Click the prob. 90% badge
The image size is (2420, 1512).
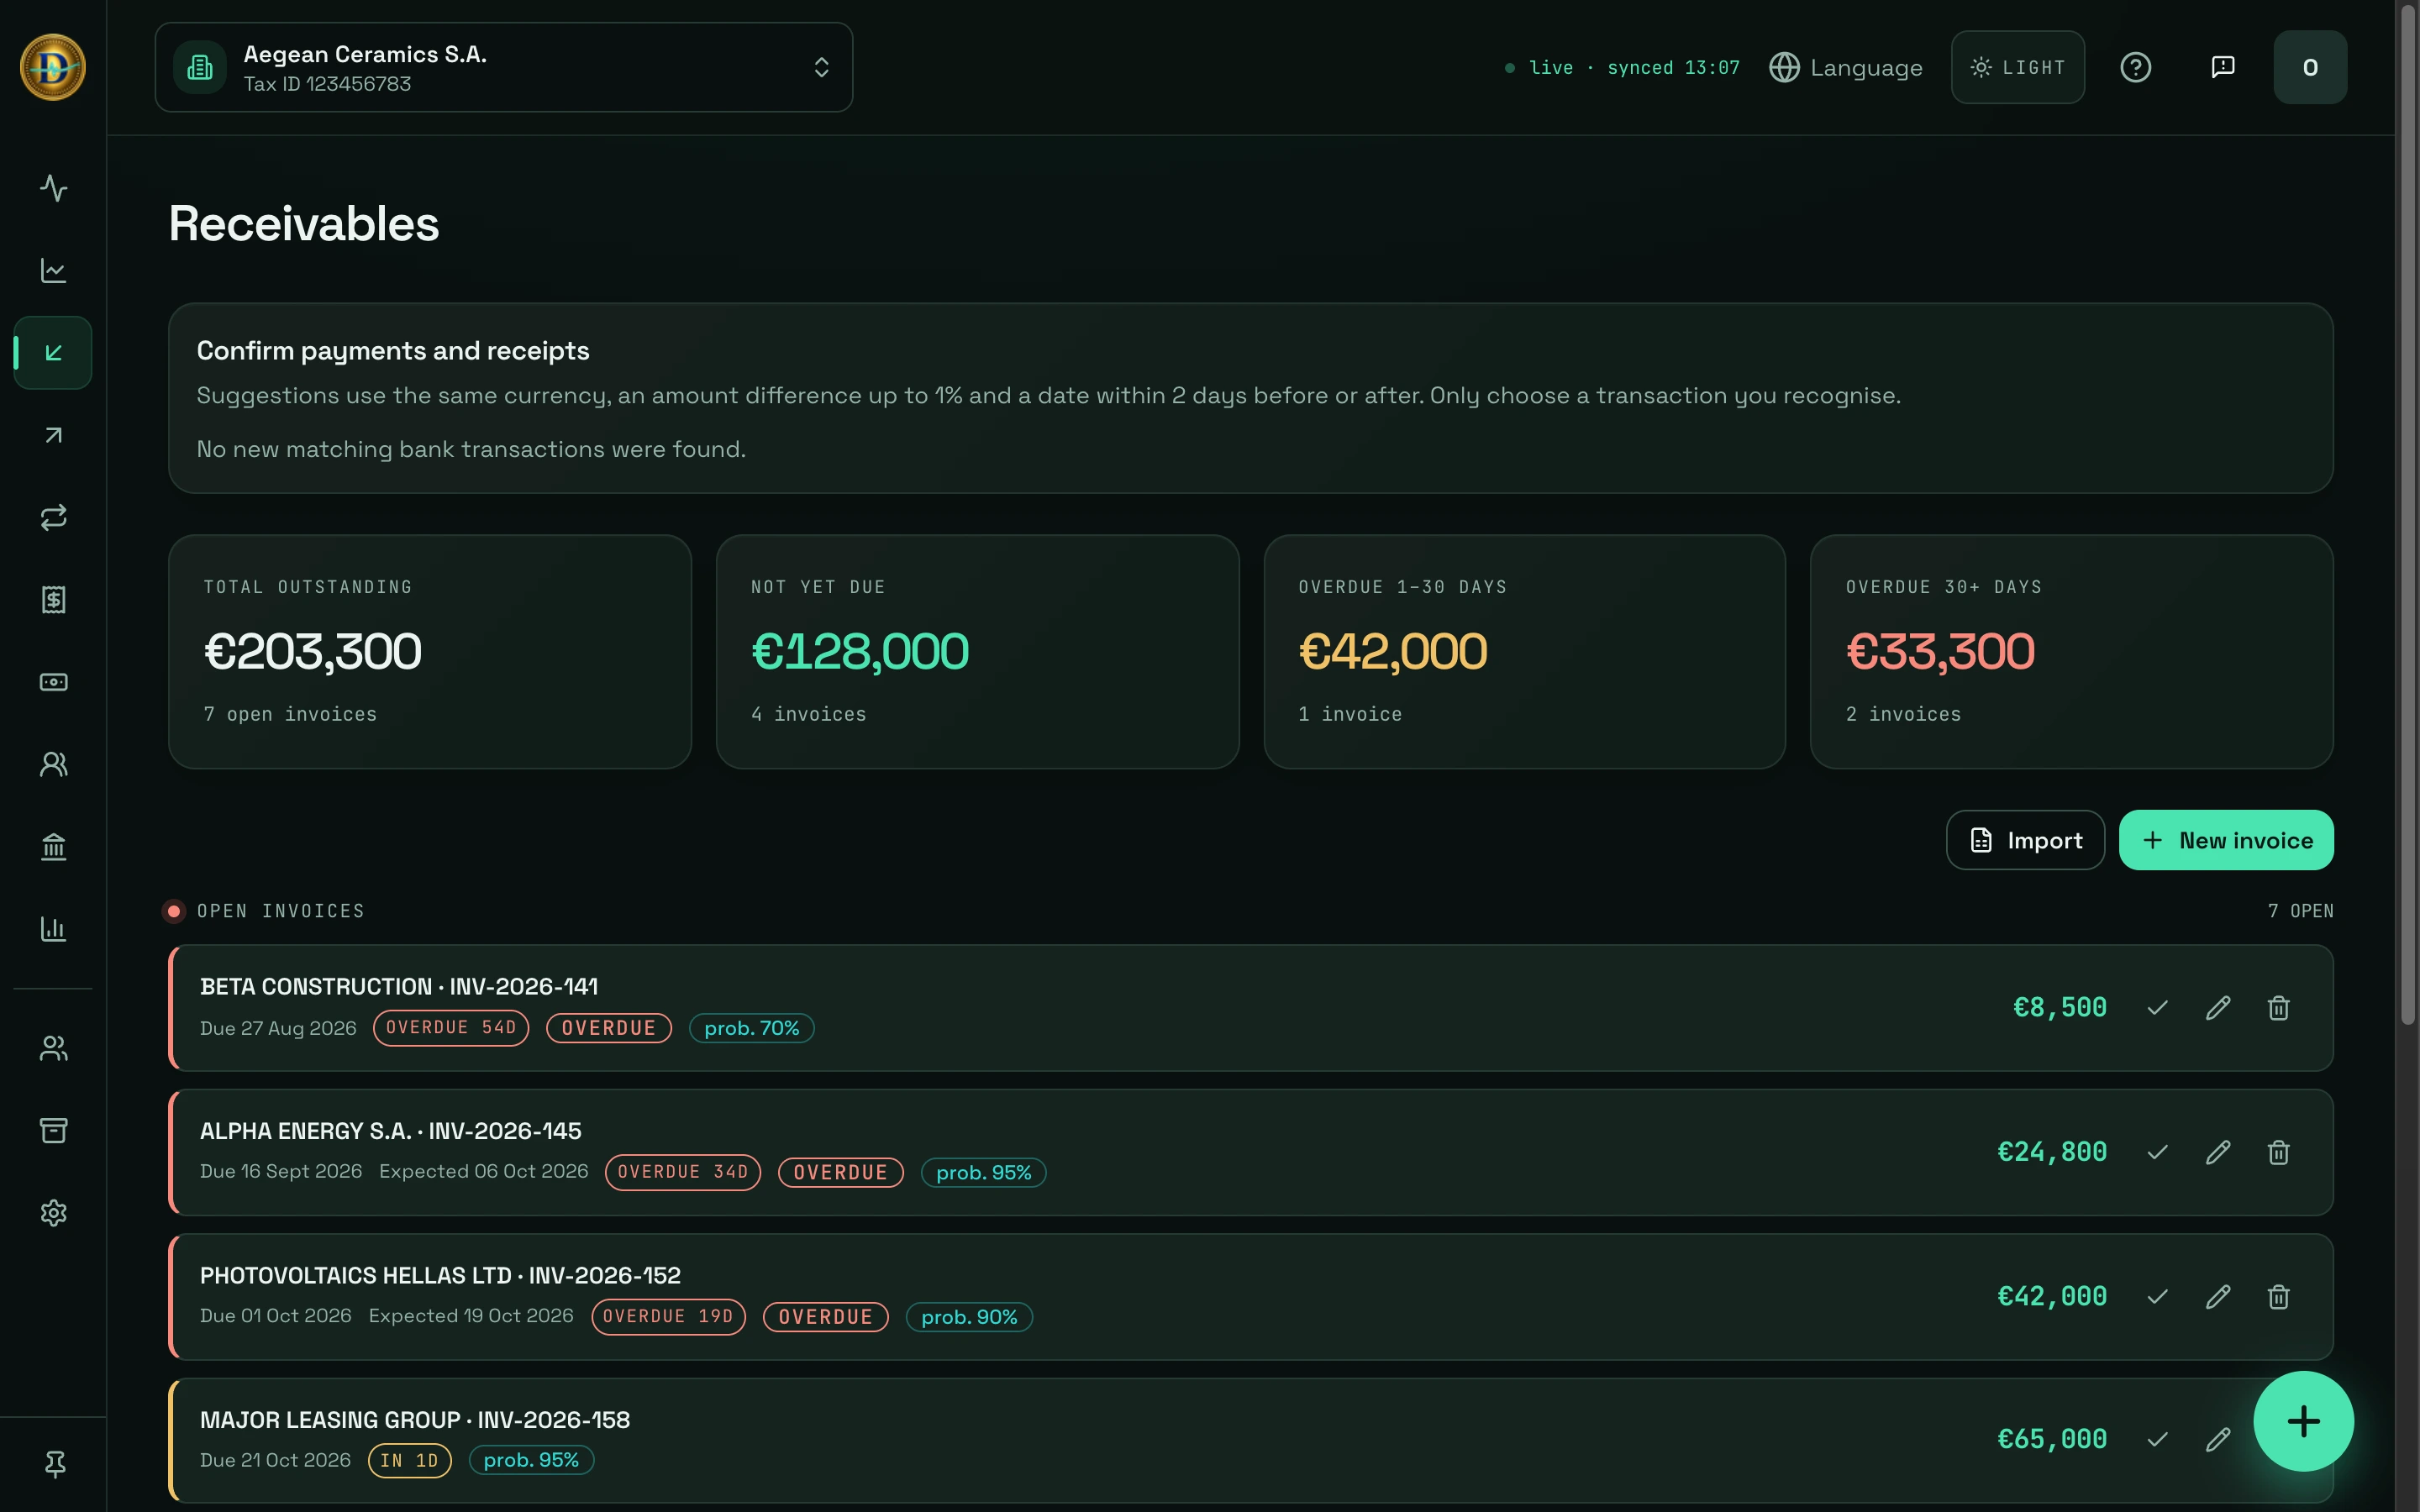[969, 1317]
